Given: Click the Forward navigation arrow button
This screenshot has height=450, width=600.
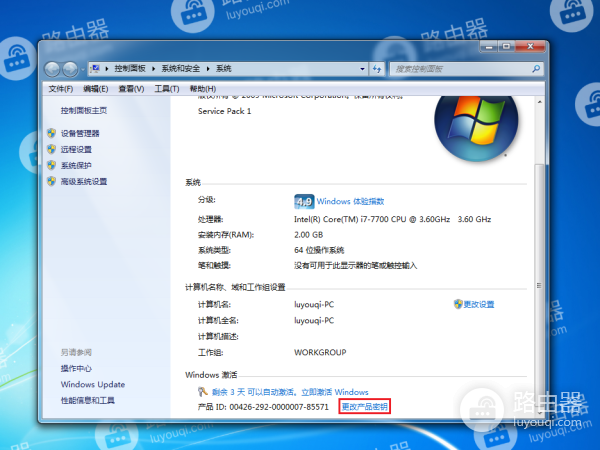Looking at the screenshot, I should point(70,69).
